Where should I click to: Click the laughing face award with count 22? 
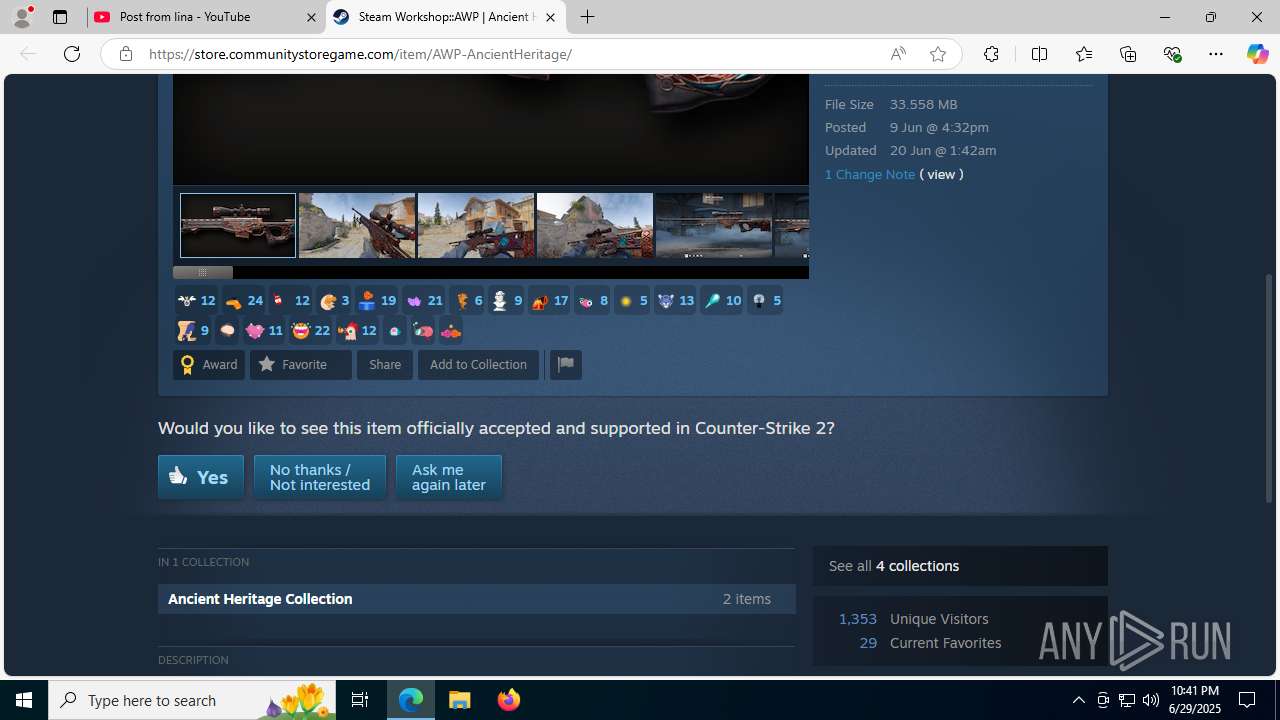point(311,330)
